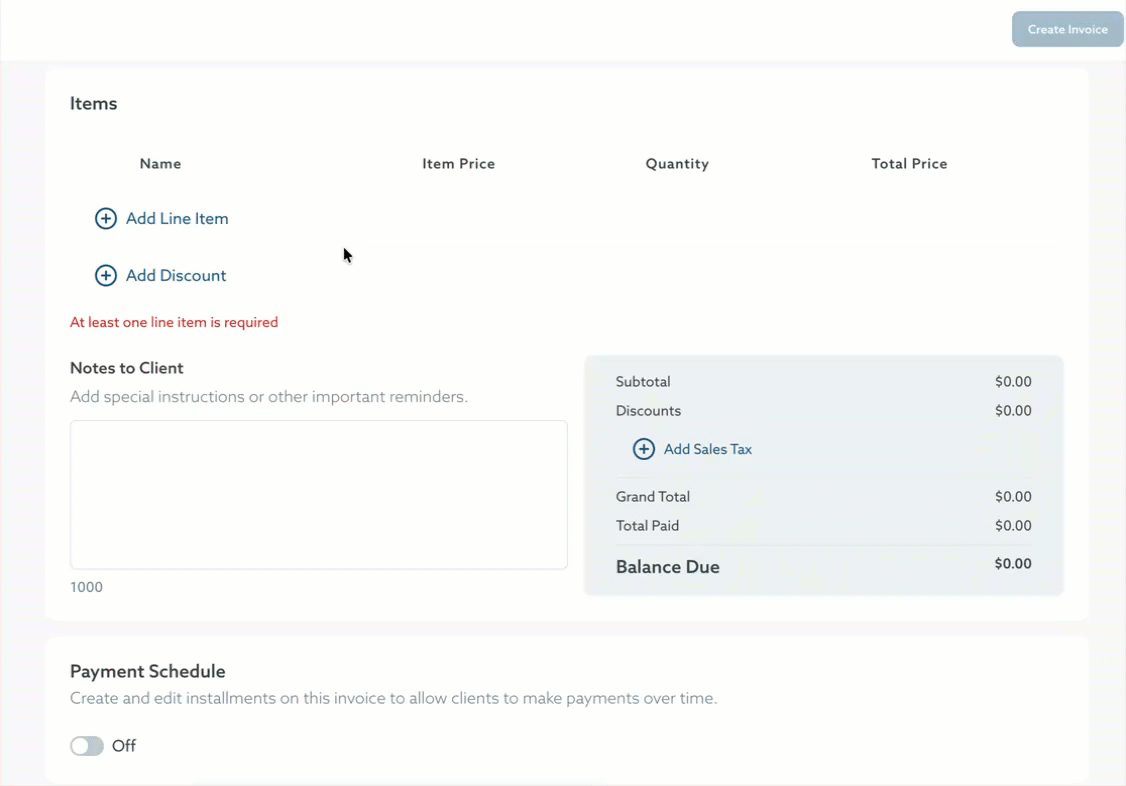This screenshot has width=1126, height=786.
Task: Select the Subtotal amount of $0.00
Action: point(1013,381)
